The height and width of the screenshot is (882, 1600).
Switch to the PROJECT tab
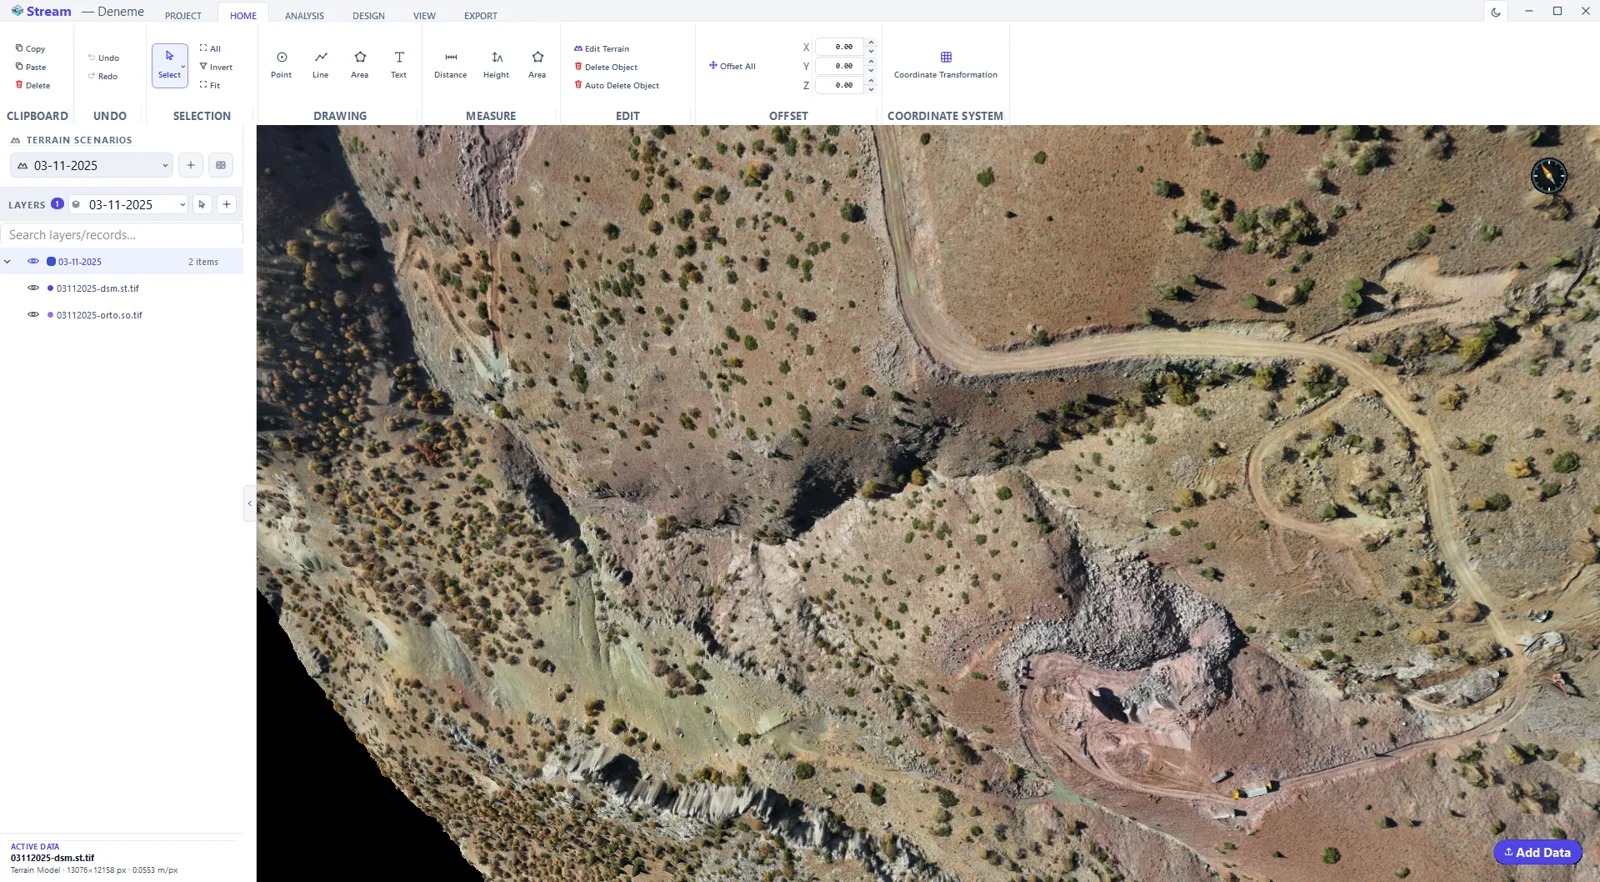coord(183,16)
